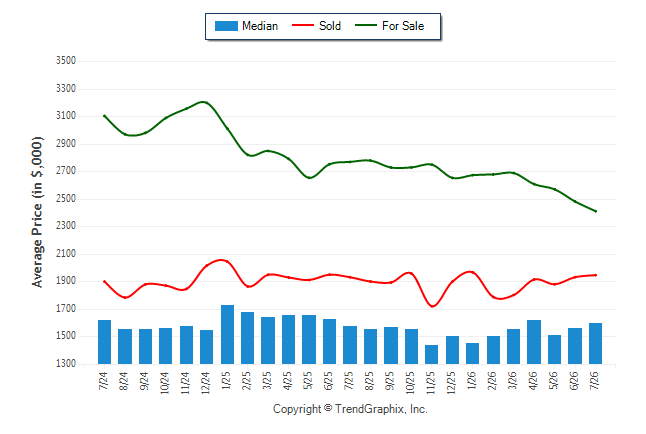Viewport: 646px width, 434px height.
Task: Click the Average Price axis title
Action: coord(37,212)
